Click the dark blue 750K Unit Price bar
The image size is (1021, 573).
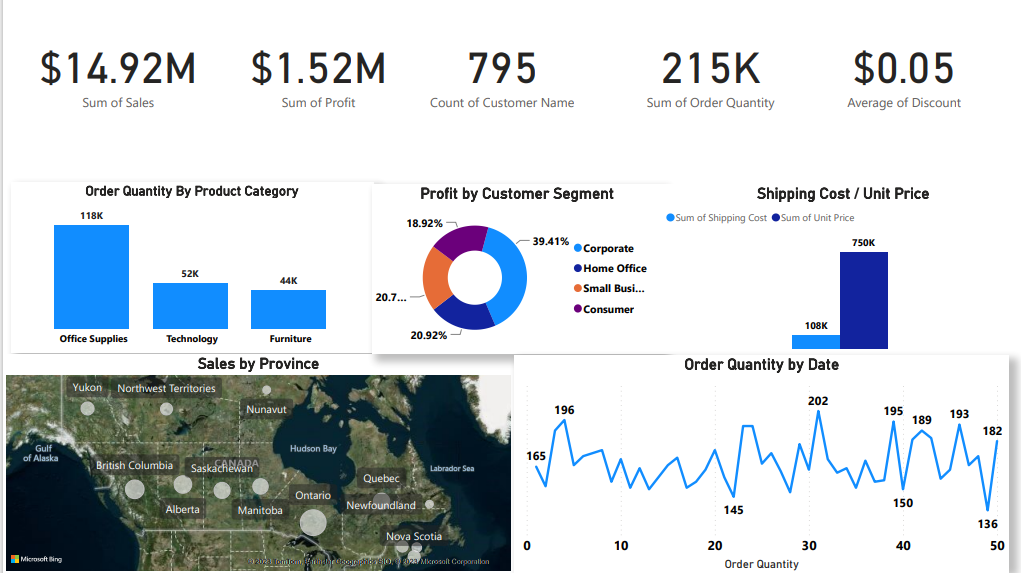(863, 300)
